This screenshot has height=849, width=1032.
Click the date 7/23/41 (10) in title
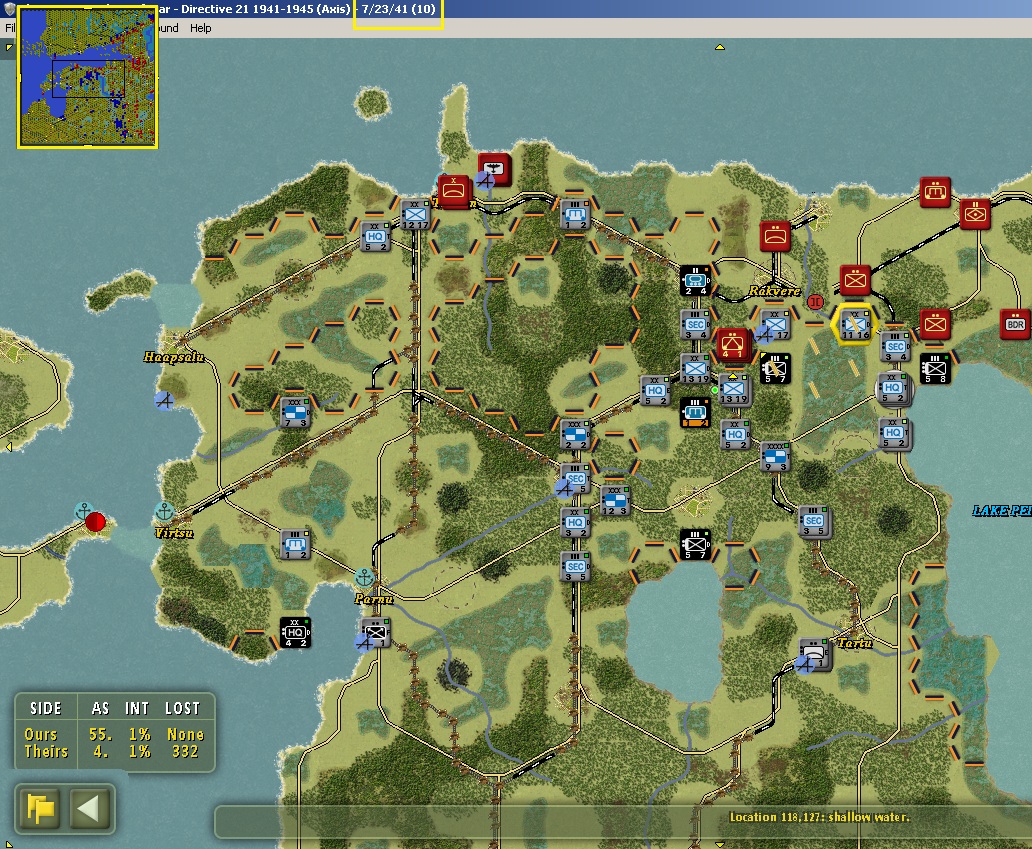(398, 9)
